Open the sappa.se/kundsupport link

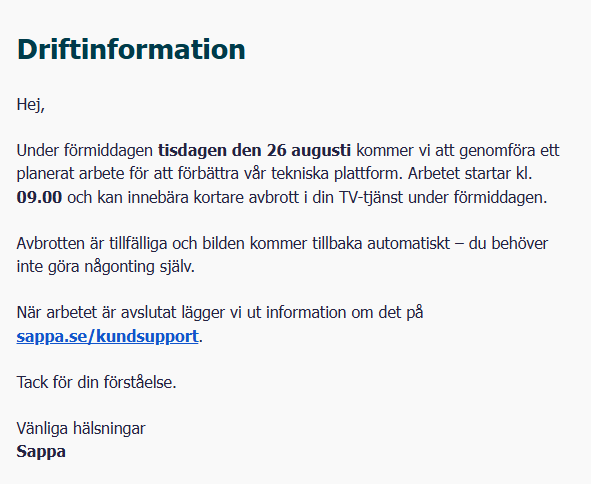point(107,336)
